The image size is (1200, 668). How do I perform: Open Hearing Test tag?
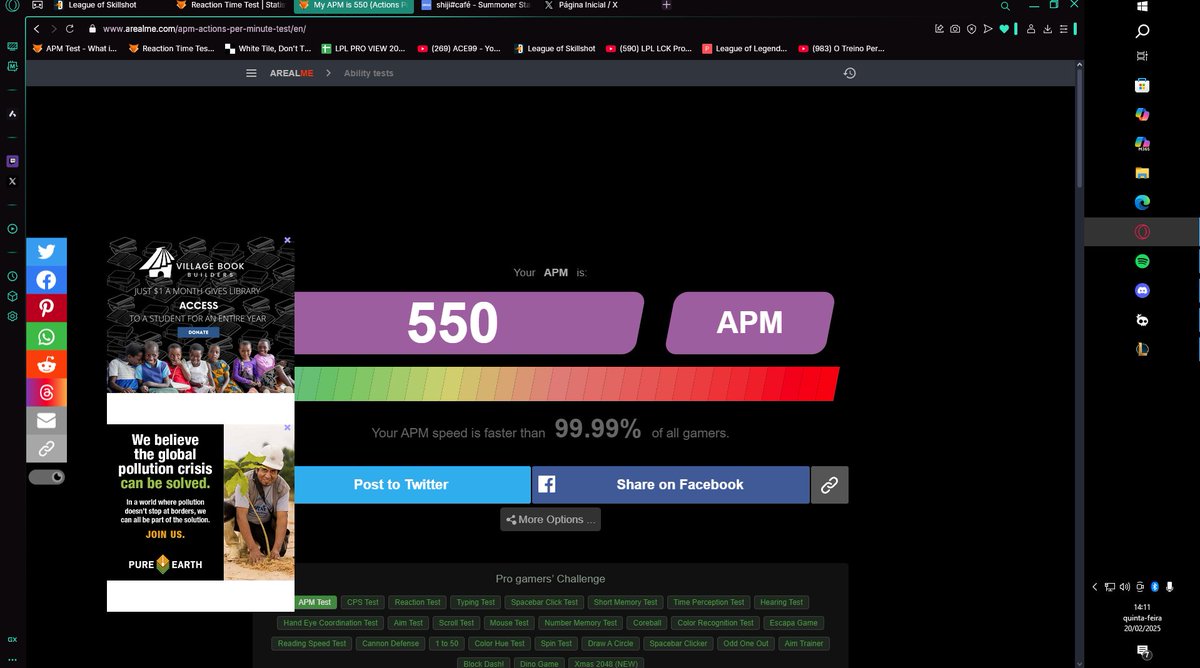coord(781,602)
